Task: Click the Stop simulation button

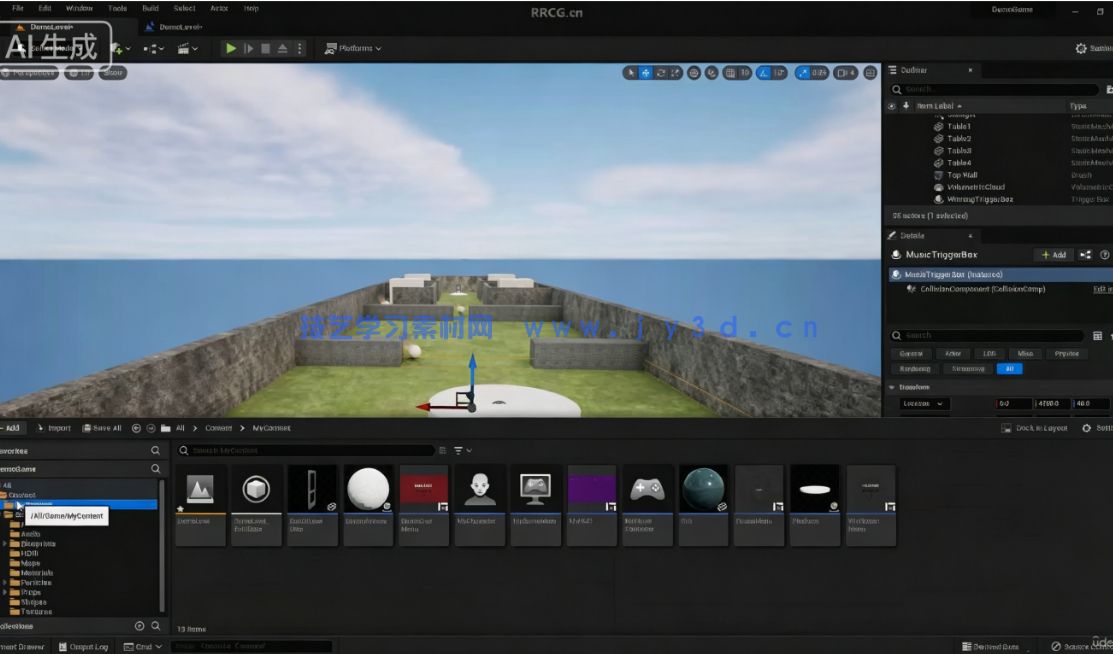Action: coord(265,48)
